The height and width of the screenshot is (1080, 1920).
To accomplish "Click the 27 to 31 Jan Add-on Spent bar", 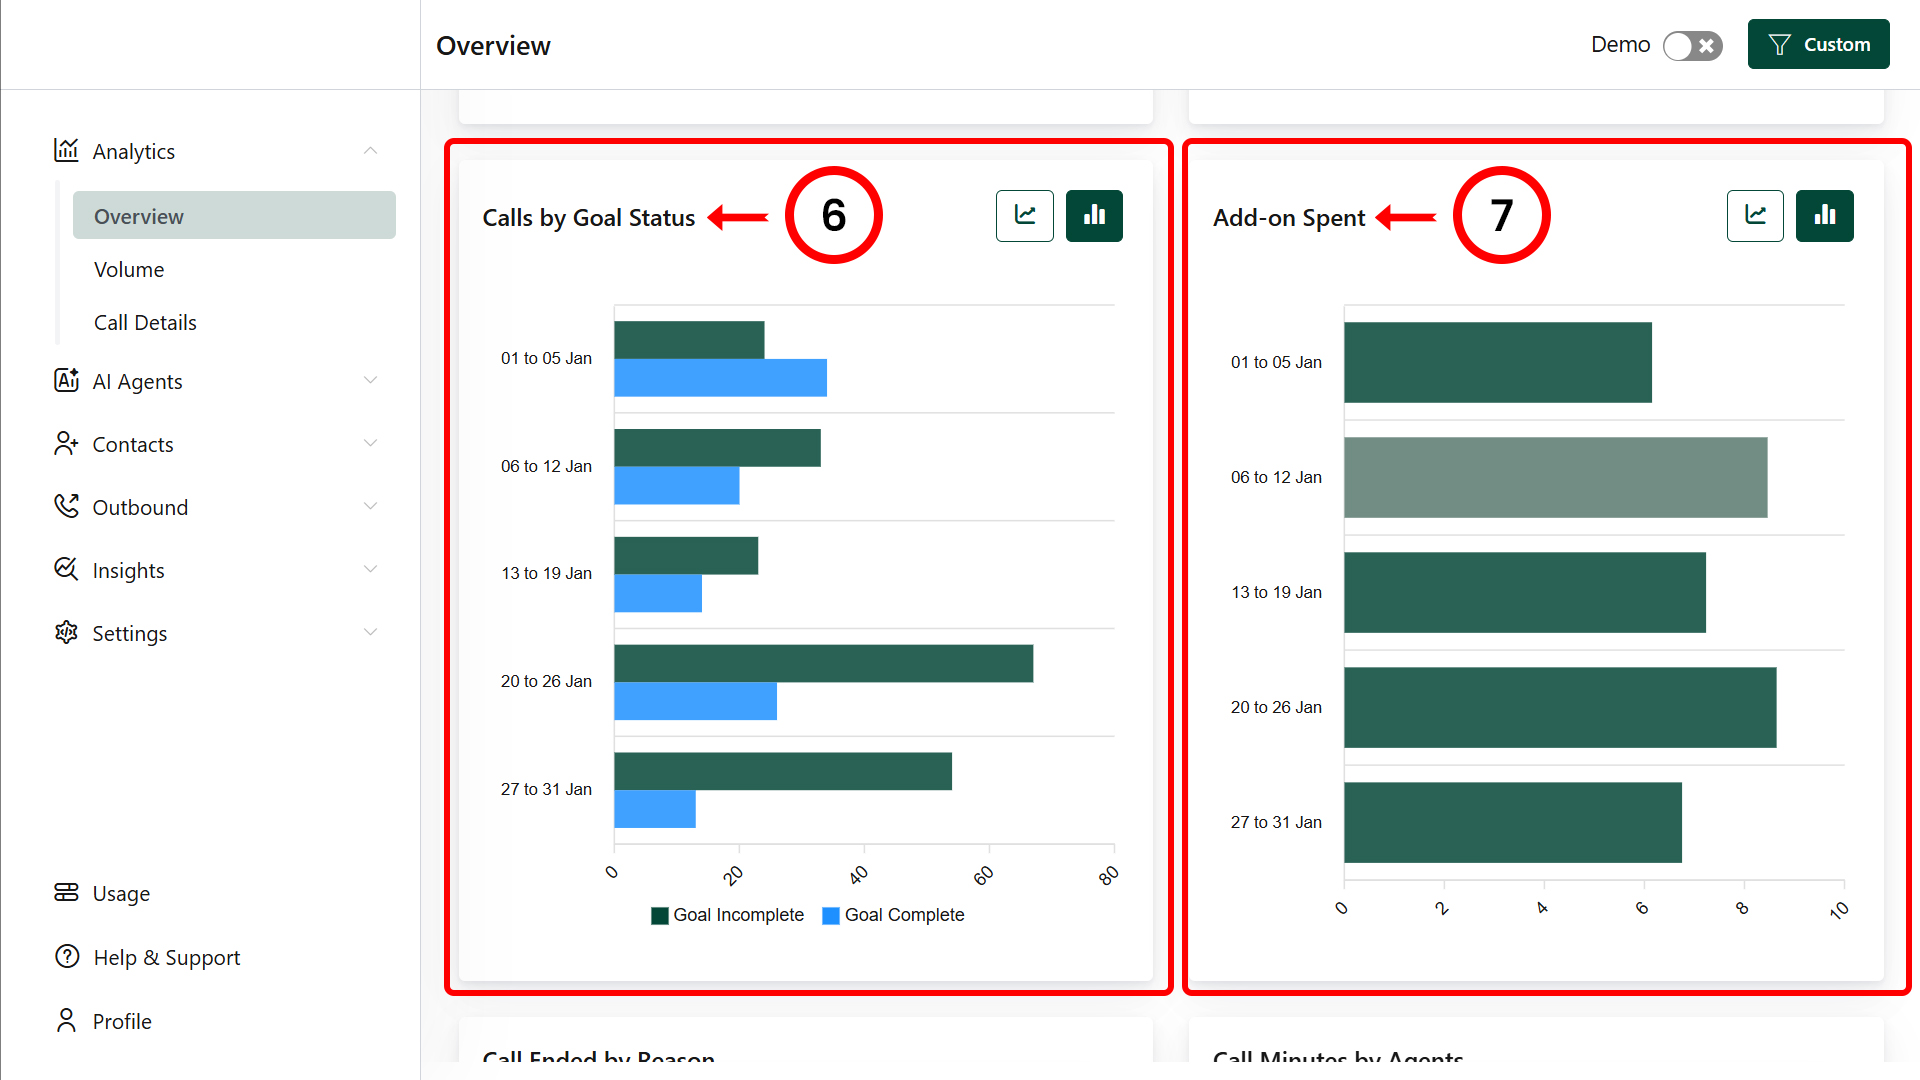I will click(1512, 822).
